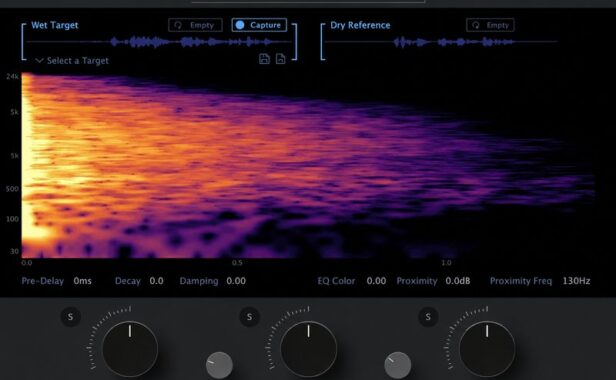Image resolution: width=616 pixels, height=380 pixels.
Task: Toggle the first S solo button on the left
Action: click(70, 317)
